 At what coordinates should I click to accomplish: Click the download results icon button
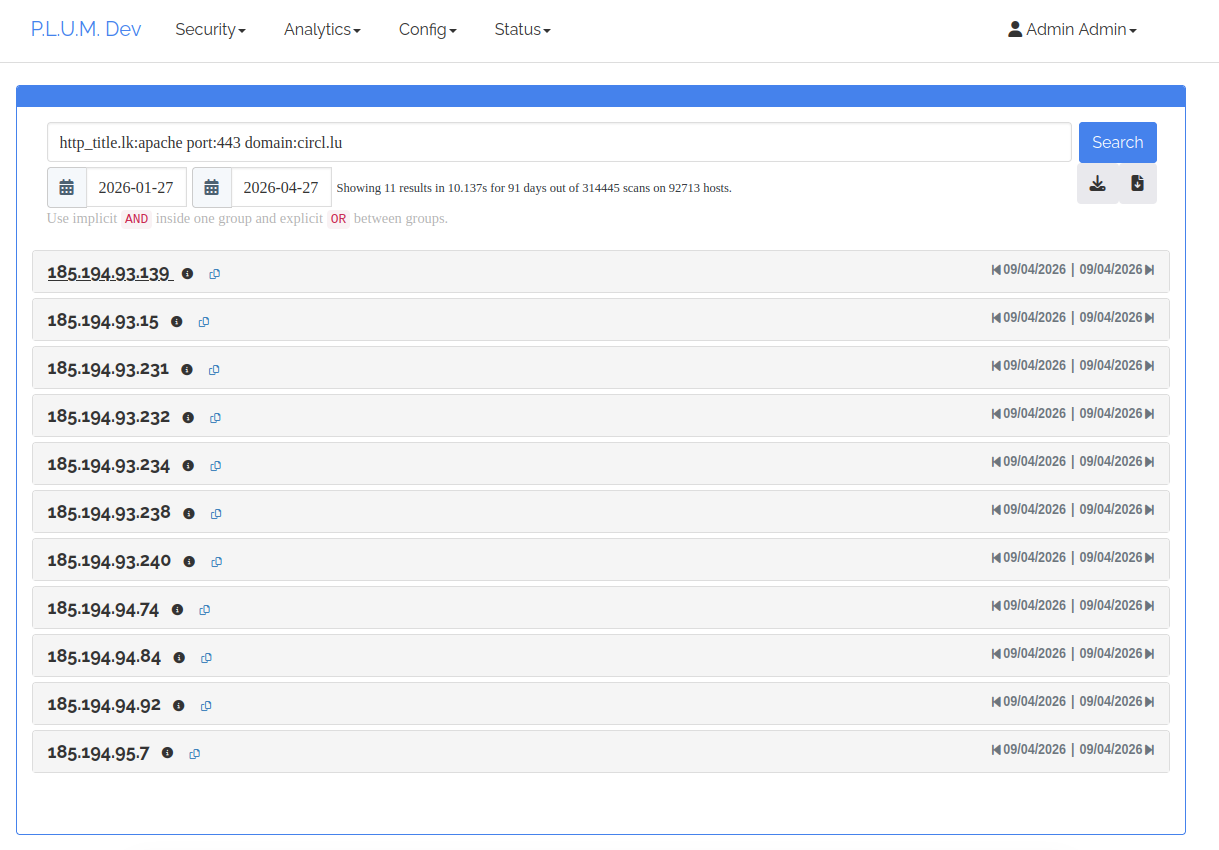1097,184
